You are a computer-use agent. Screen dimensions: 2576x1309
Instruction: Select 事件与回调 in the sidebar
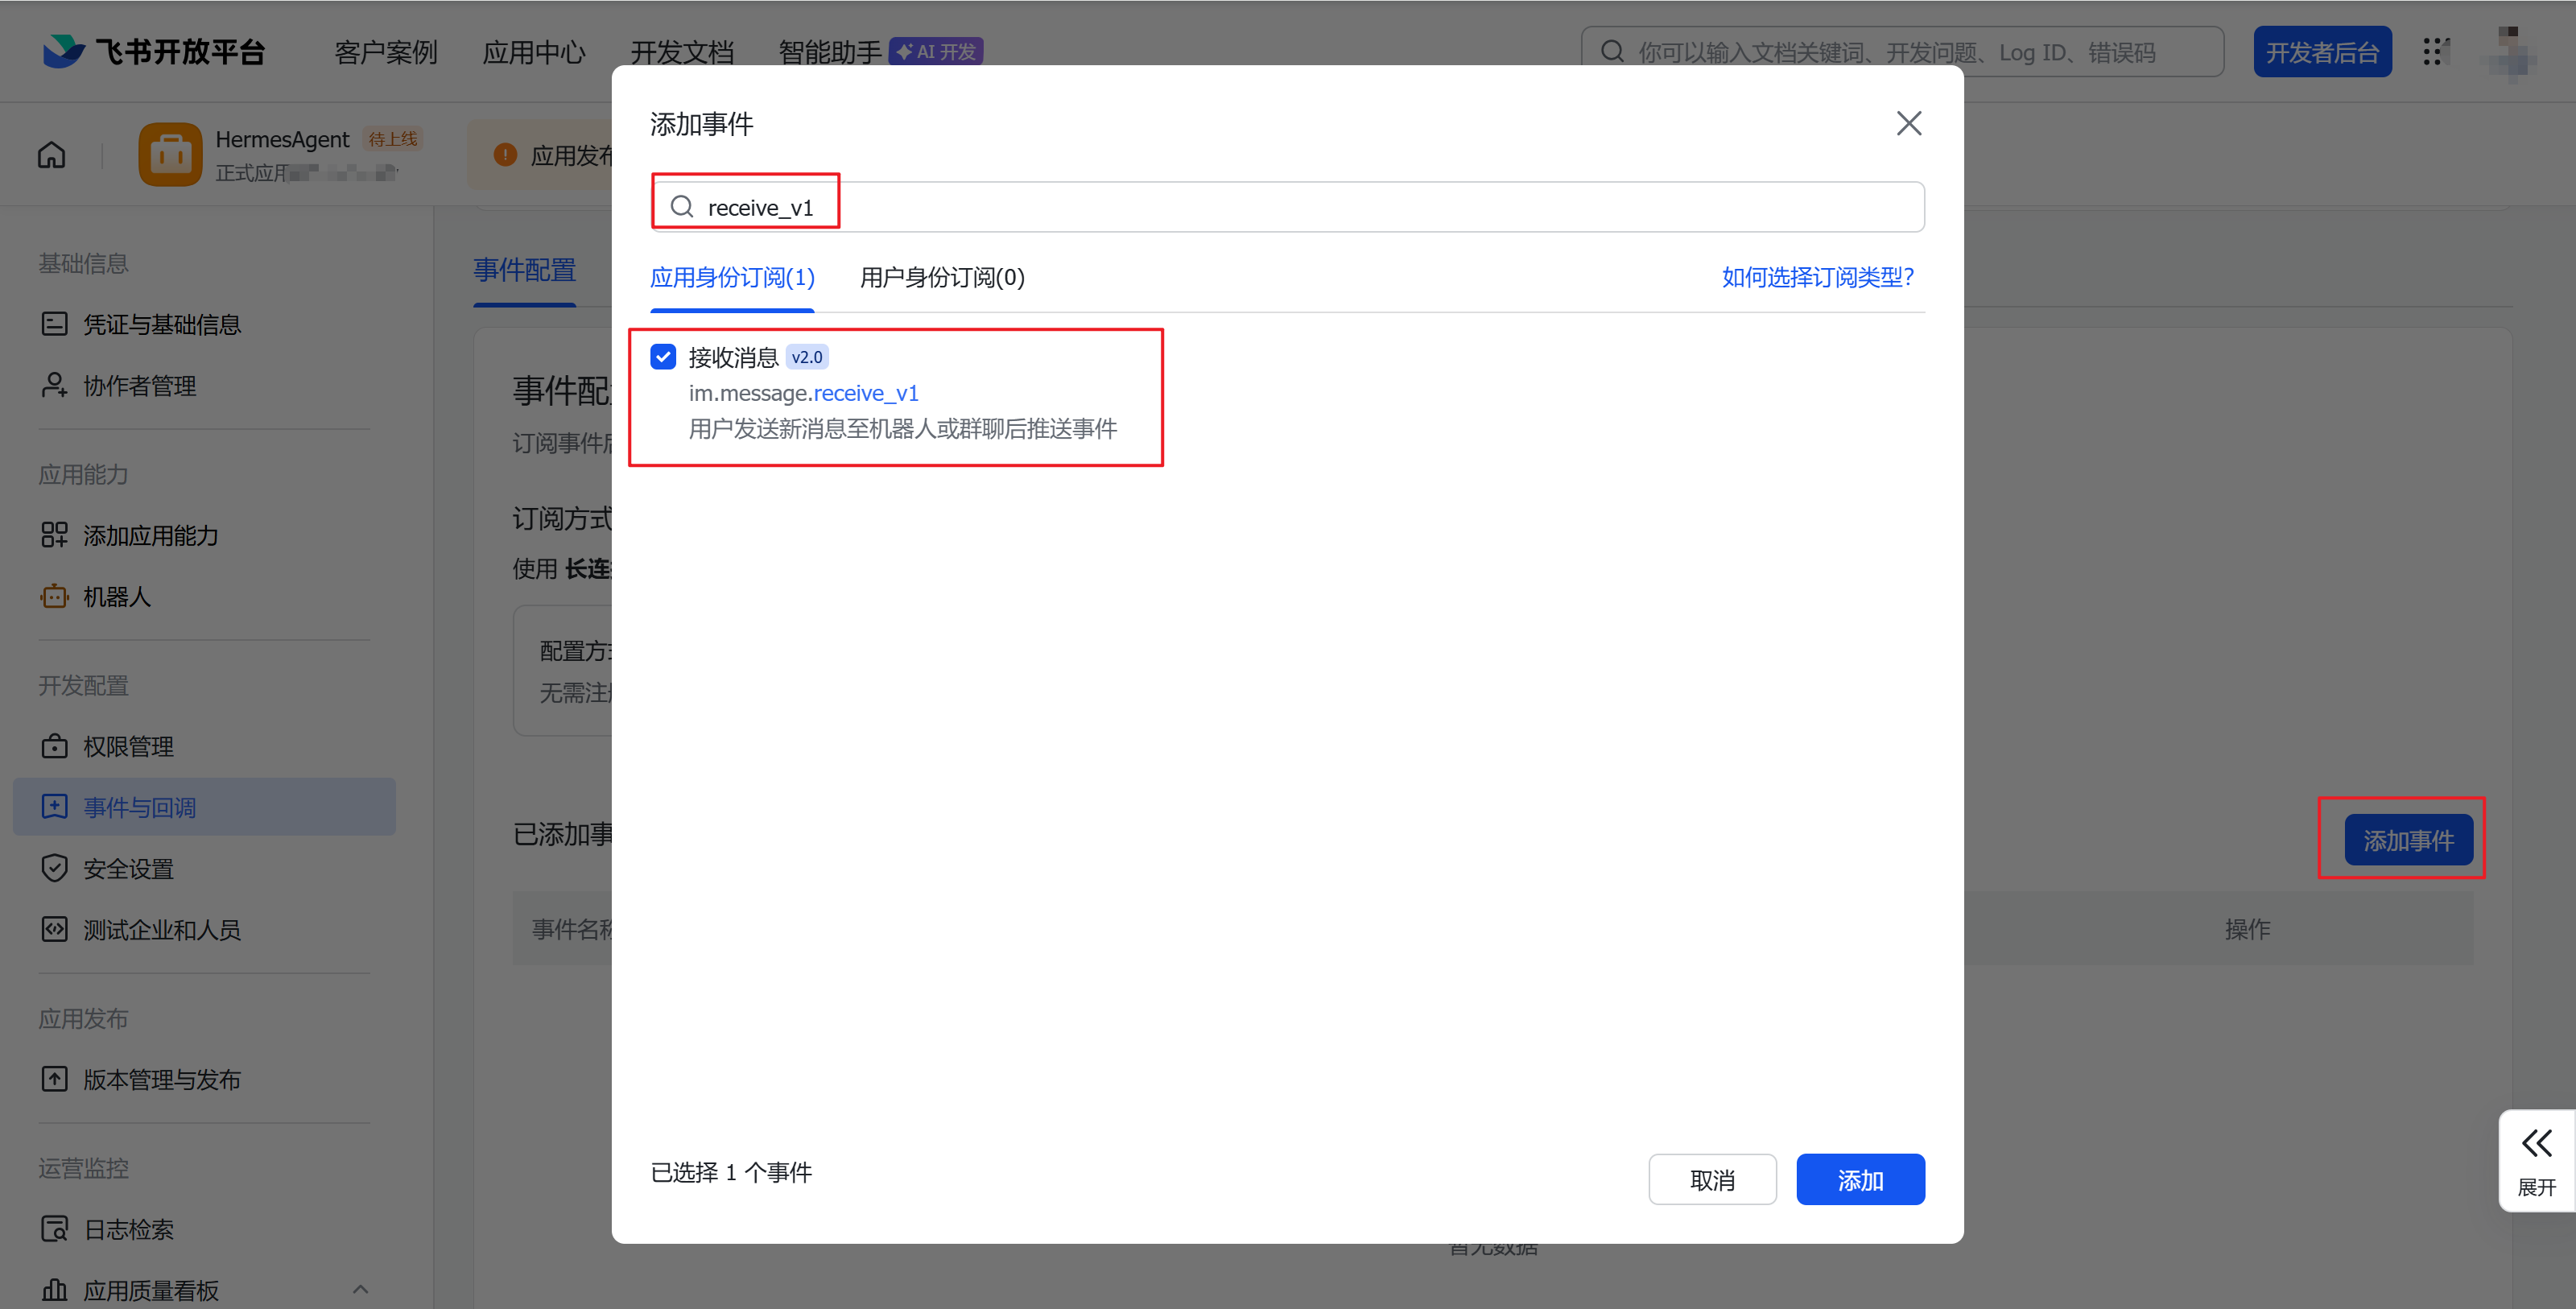click(x=204, y=807)
